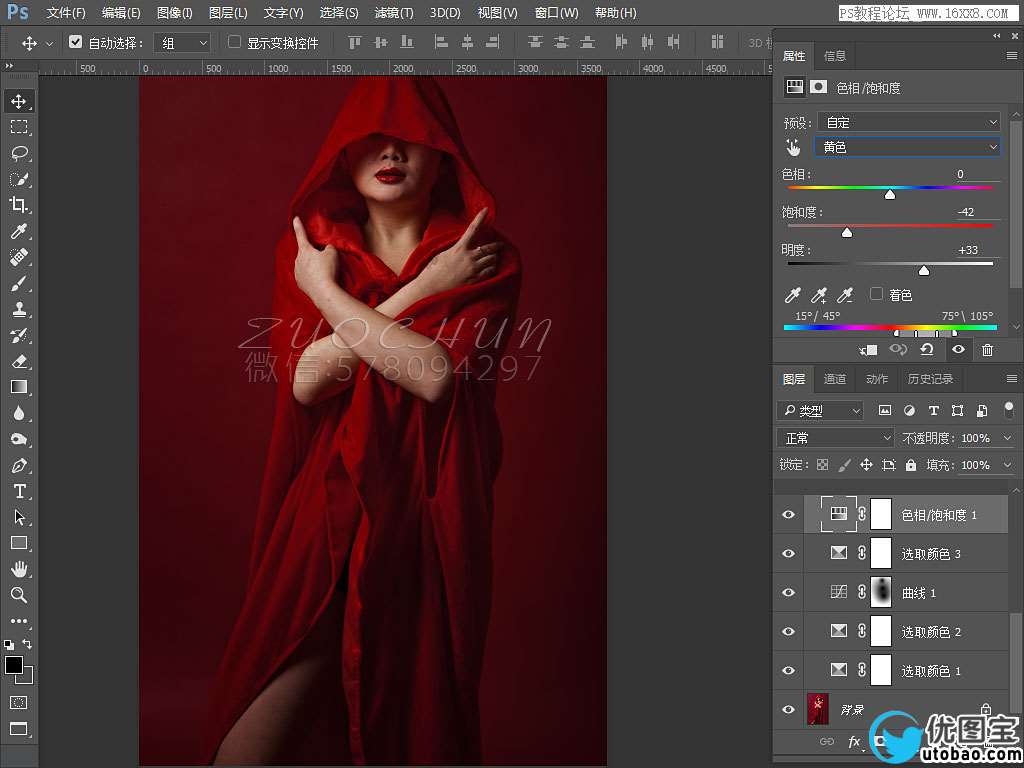Toggle Quick Mask mode
The width and height of the screenshot is (1024, 768).
(x=19, y=702)
